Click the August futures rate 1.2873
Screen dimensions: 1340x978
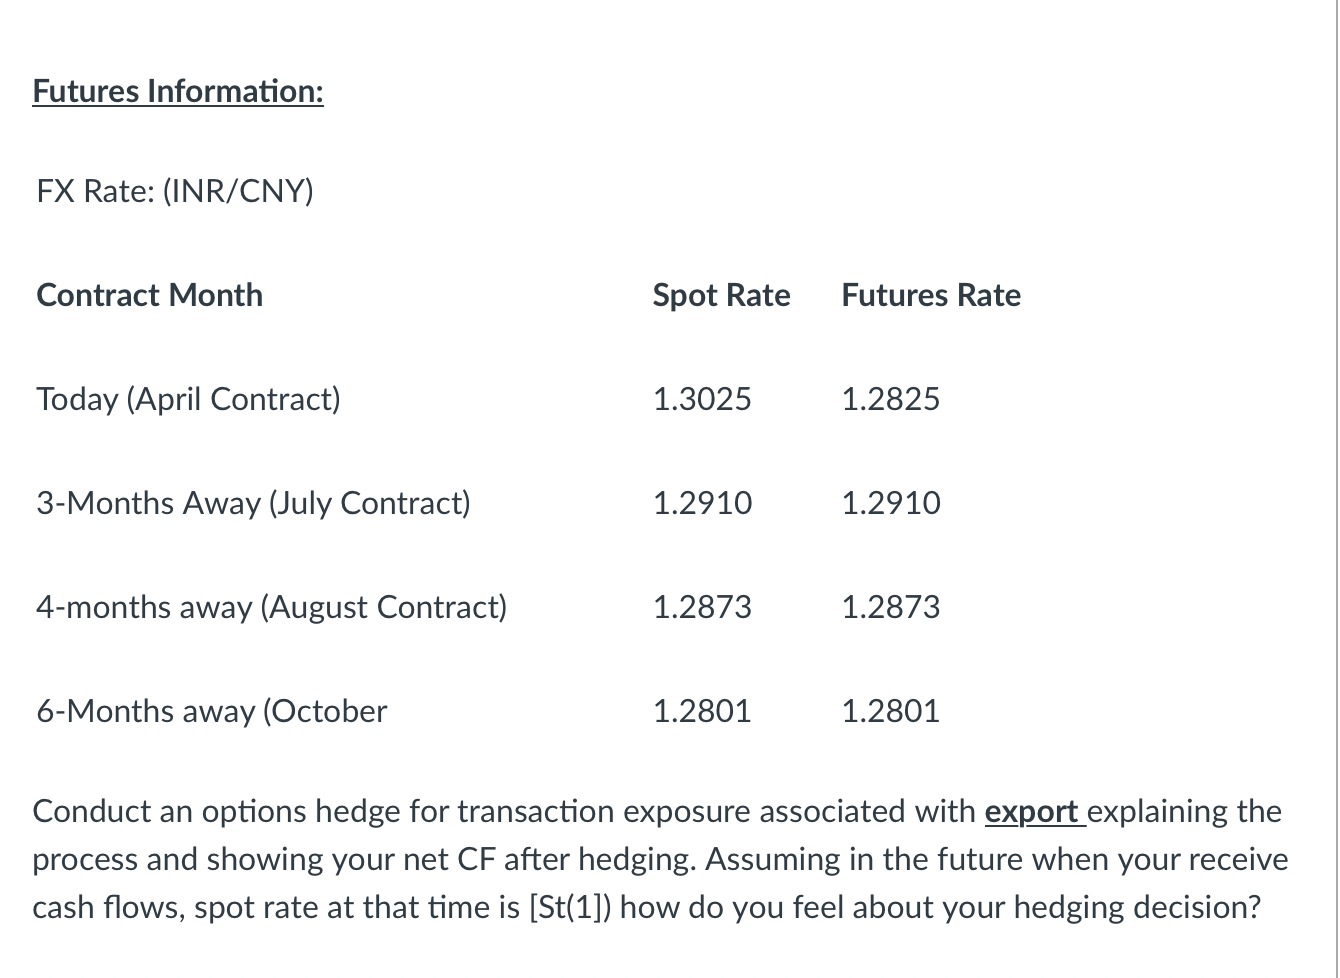tap(891, 607)
